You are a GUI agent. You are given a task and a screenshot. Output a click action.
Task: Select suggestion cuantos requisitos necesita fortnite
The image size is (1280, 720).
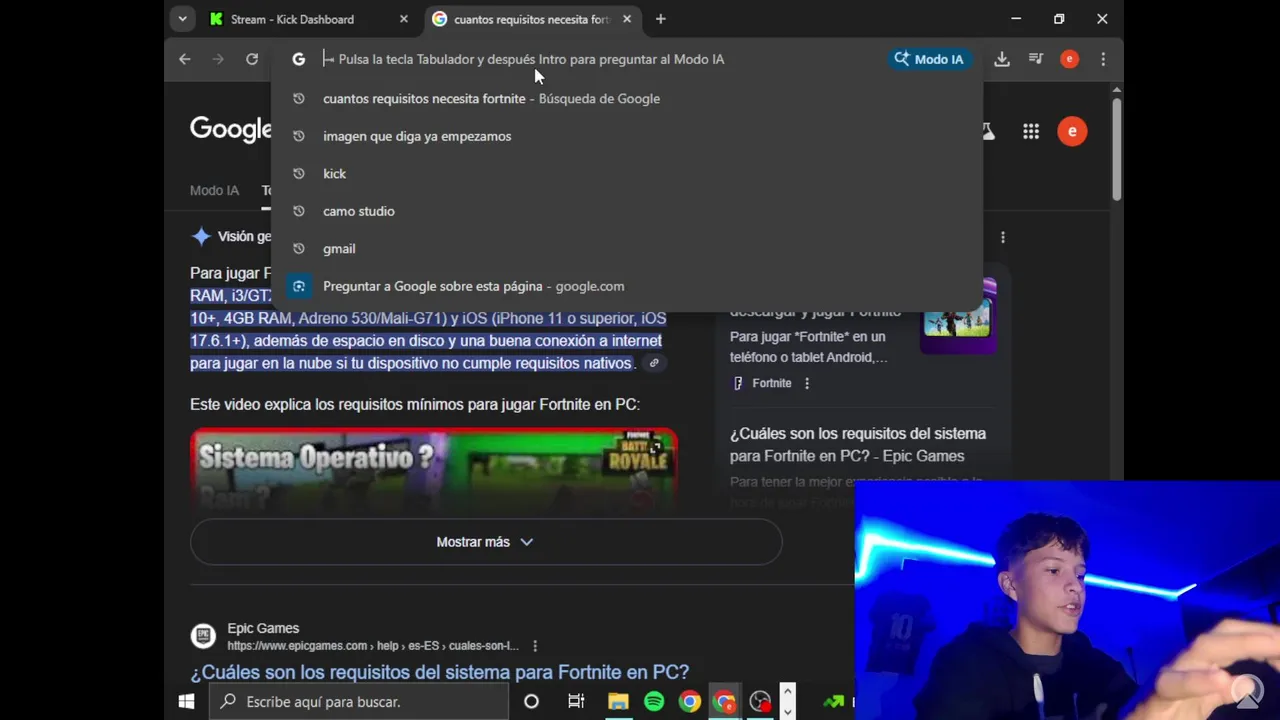click(x=628, y=98)
